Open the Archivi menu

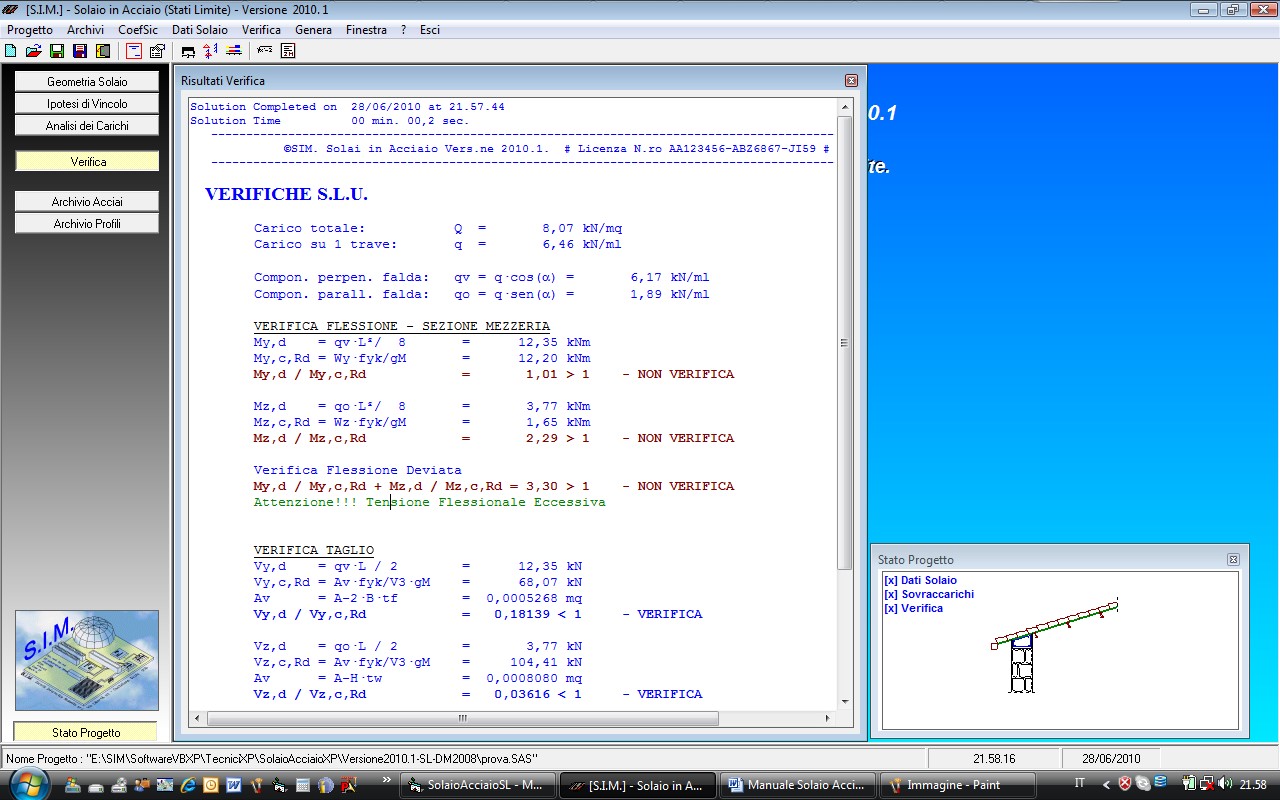(85, 30)
